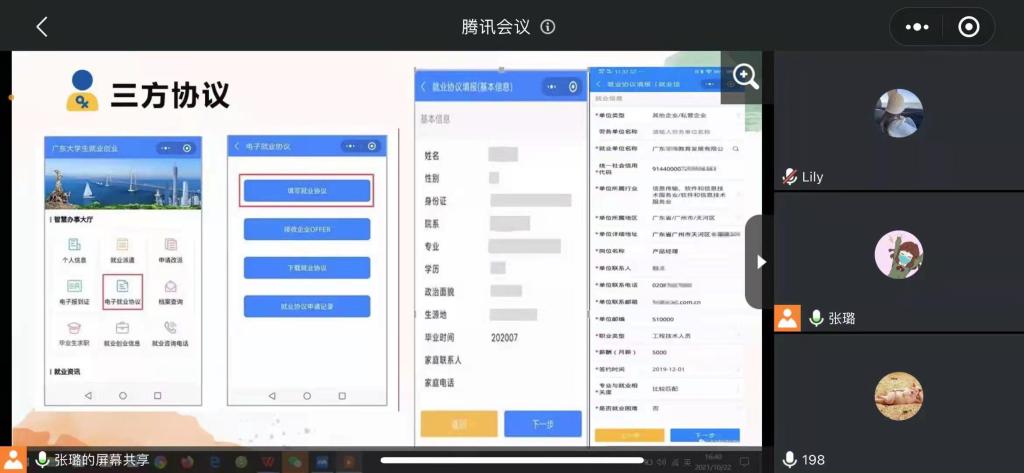The image size is (1024, 473).
Task: Click the orange 返回 button on the 基本信息 form
Action: (x=458, y=423)
